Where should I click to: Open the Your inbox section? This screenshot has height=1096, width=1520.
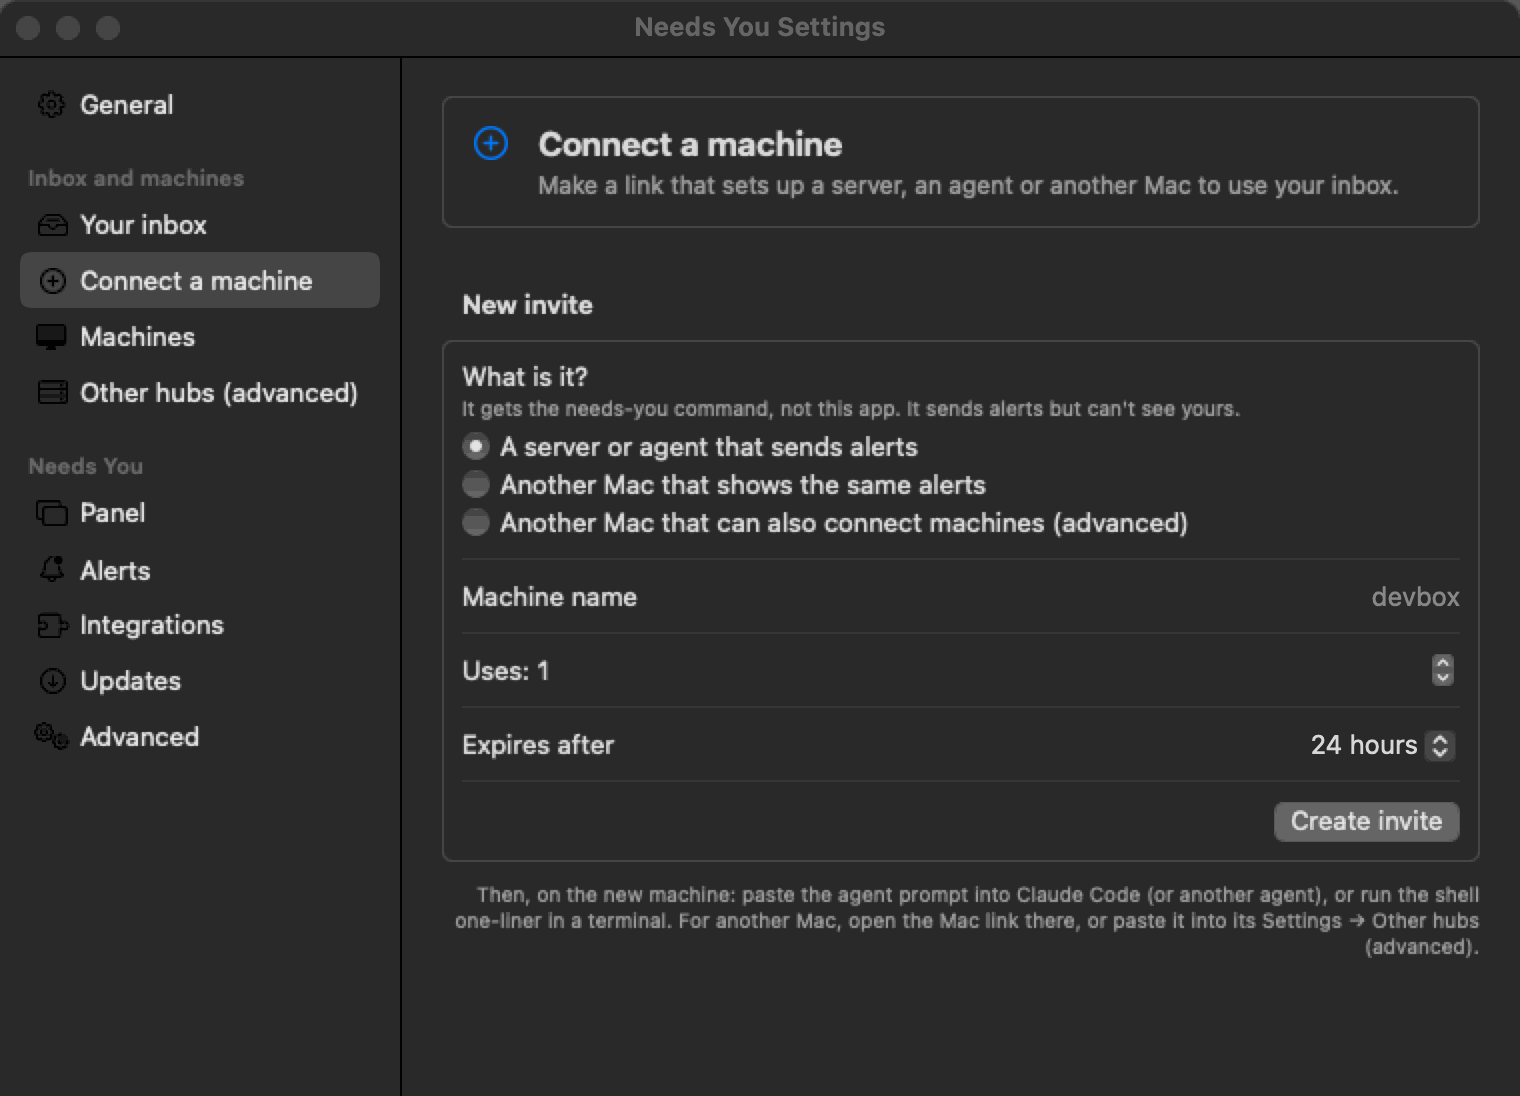coord(200,225)
